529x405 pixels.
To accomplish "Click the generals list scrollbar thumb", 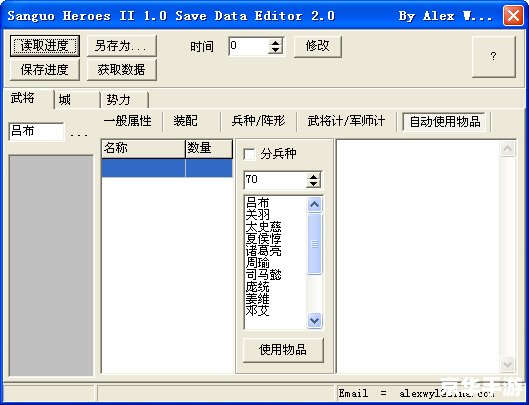I will pos(314,244).
